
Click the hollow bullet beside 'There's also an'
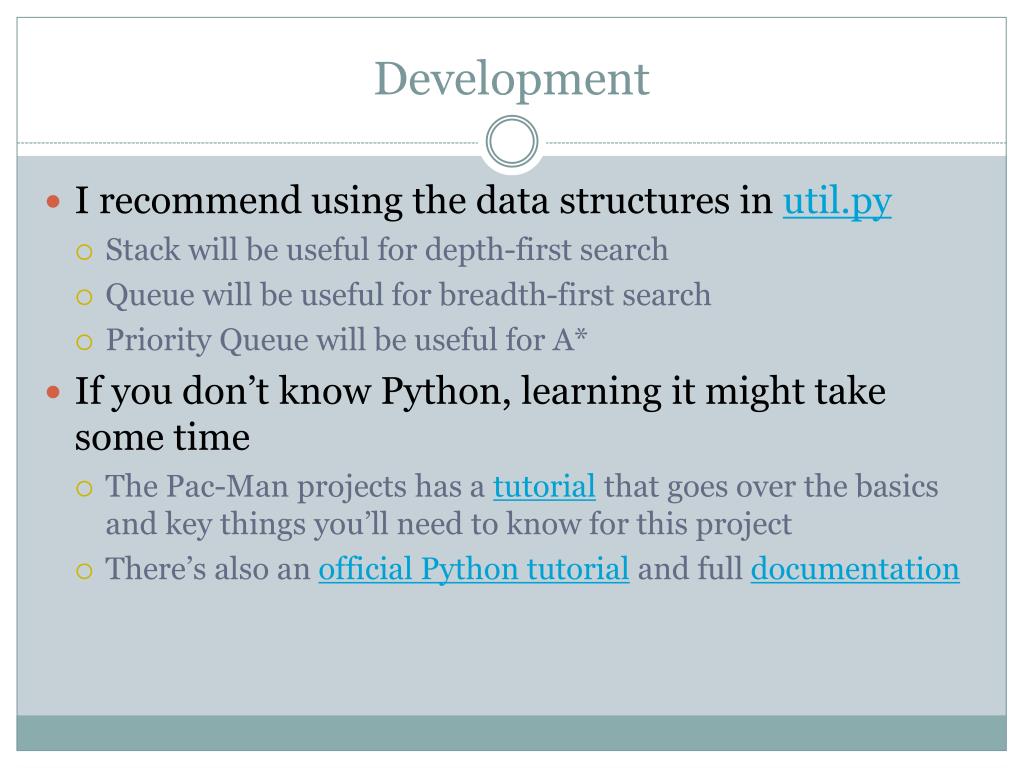tap(84, 571)
